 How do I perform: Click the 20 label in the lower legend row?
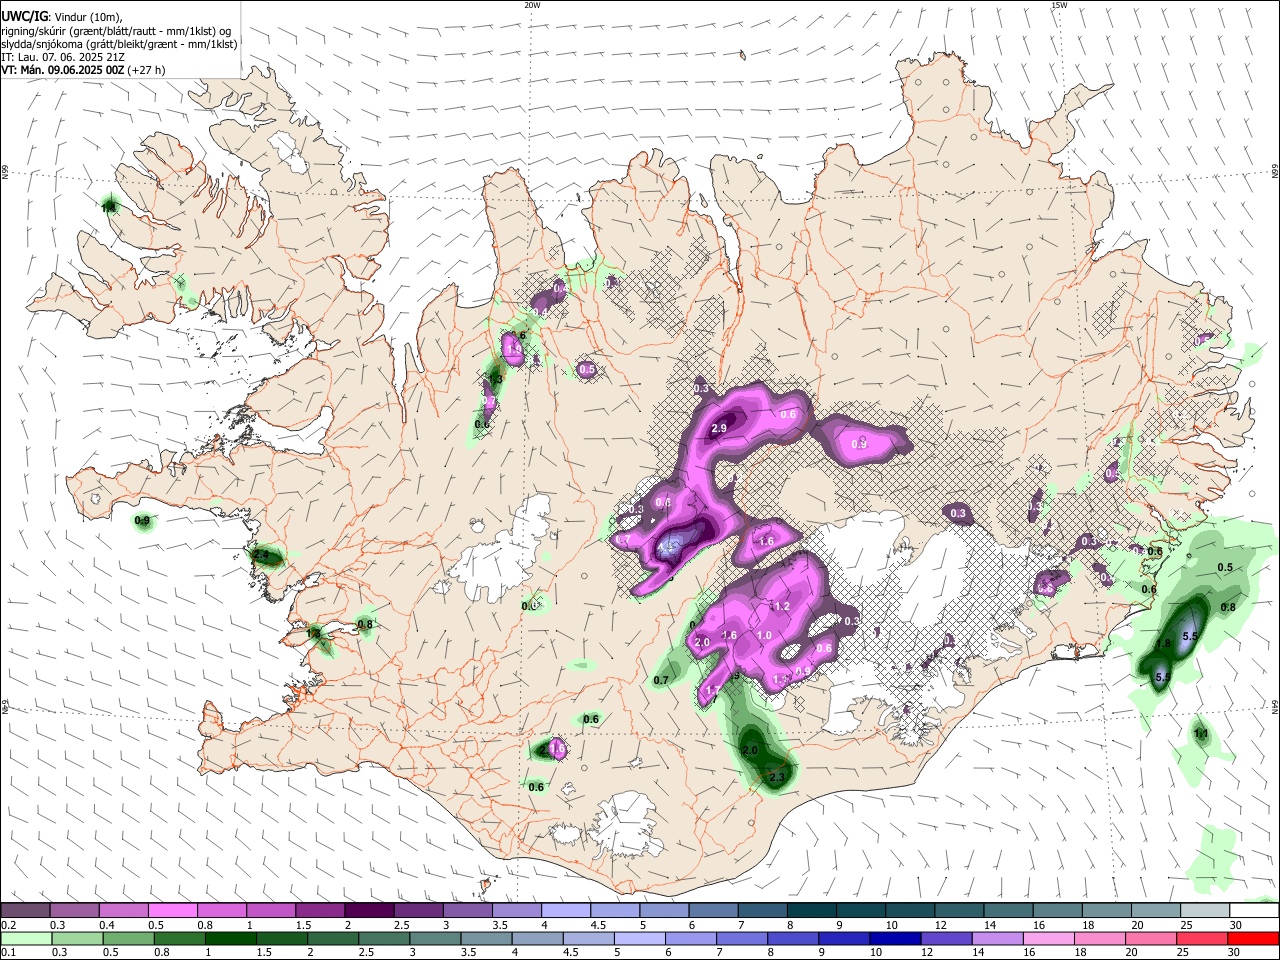click(1133, 953)
